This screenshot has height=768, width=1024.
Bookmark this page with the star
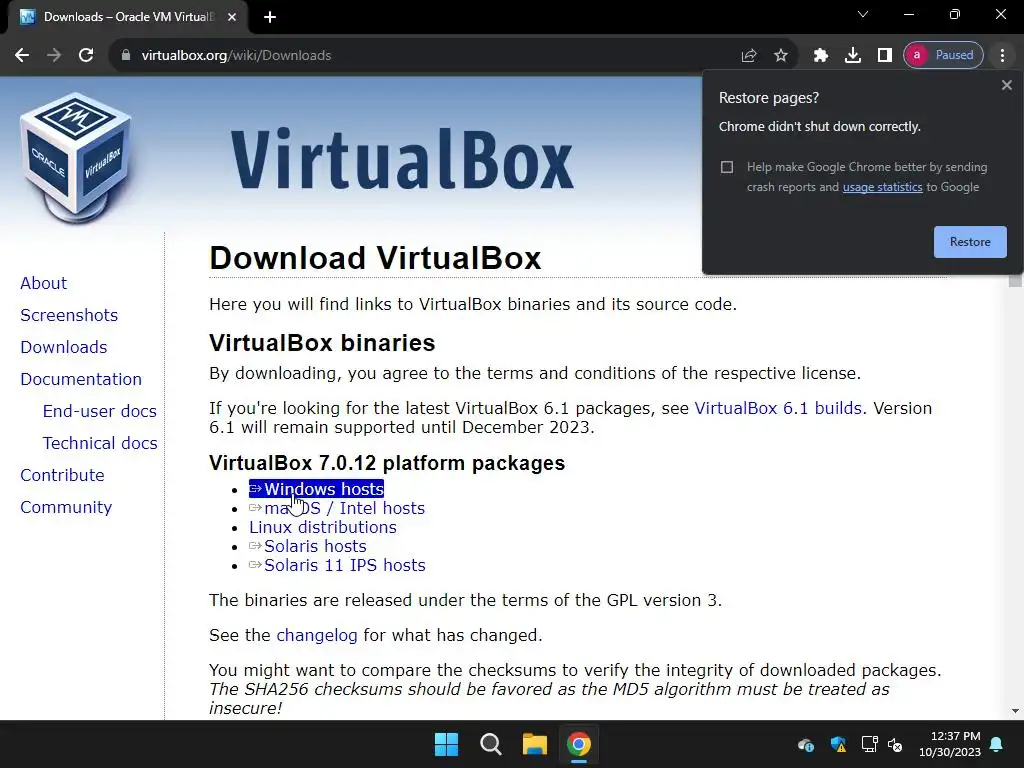coord(781,56)
